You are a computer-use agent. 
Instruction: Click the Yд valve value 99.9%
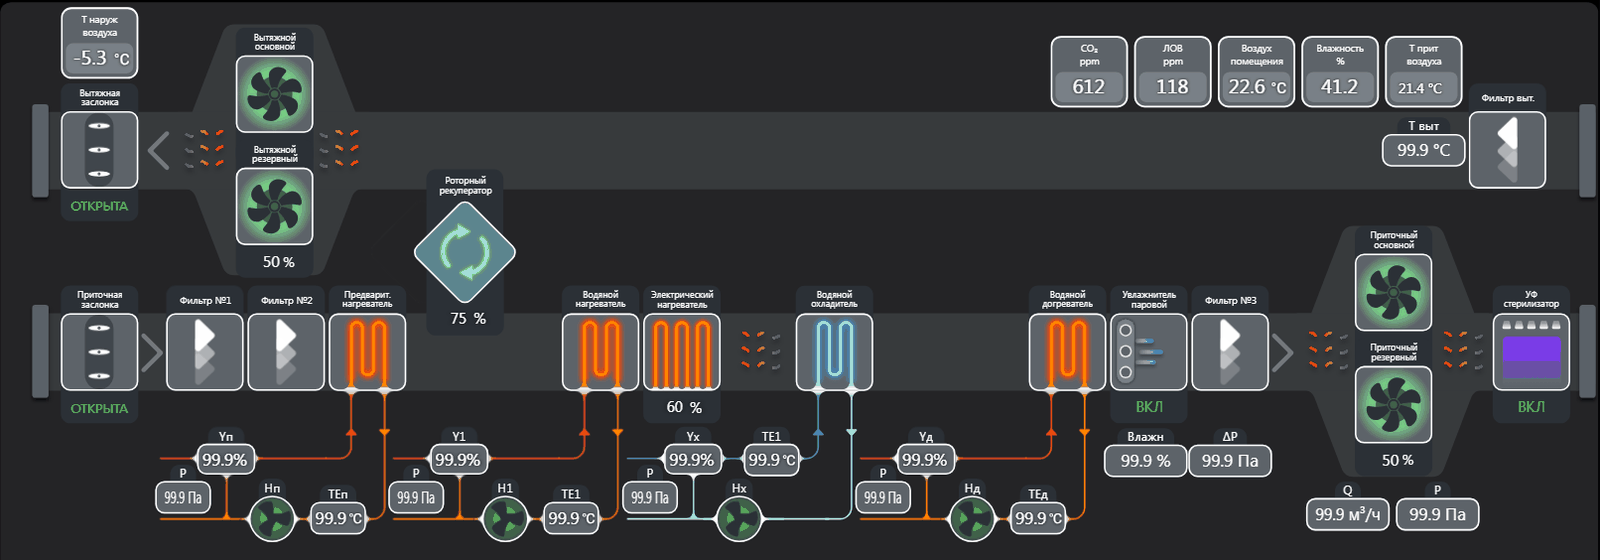click(925, 460)
